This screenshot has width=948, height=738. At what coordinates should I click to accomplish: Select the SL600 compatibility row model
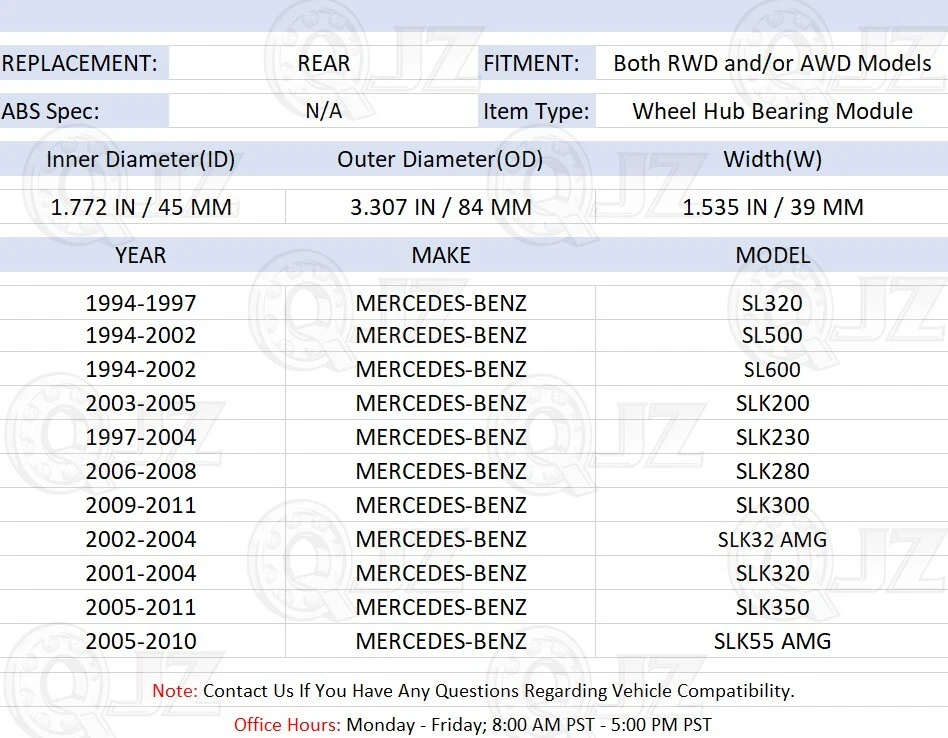pos(772,369)
